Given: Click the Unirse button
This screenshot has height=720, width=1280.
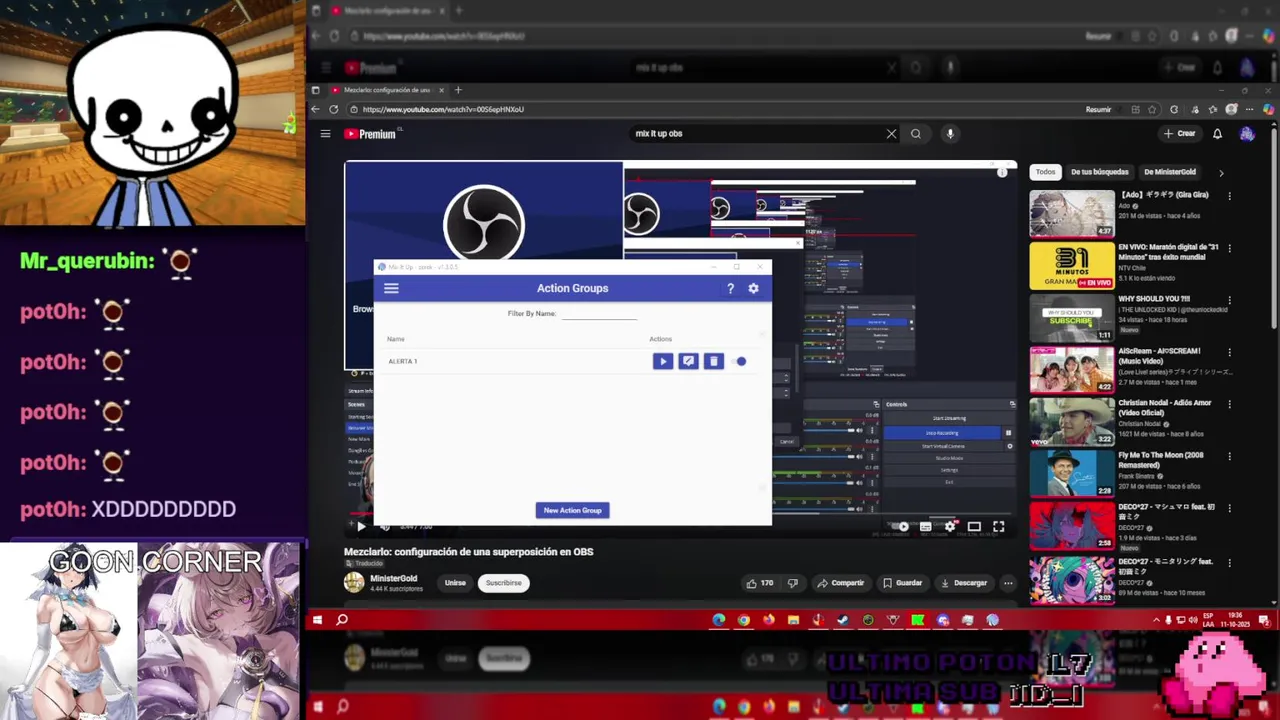Looking at the screenshot, I should (x=455, y=583).
